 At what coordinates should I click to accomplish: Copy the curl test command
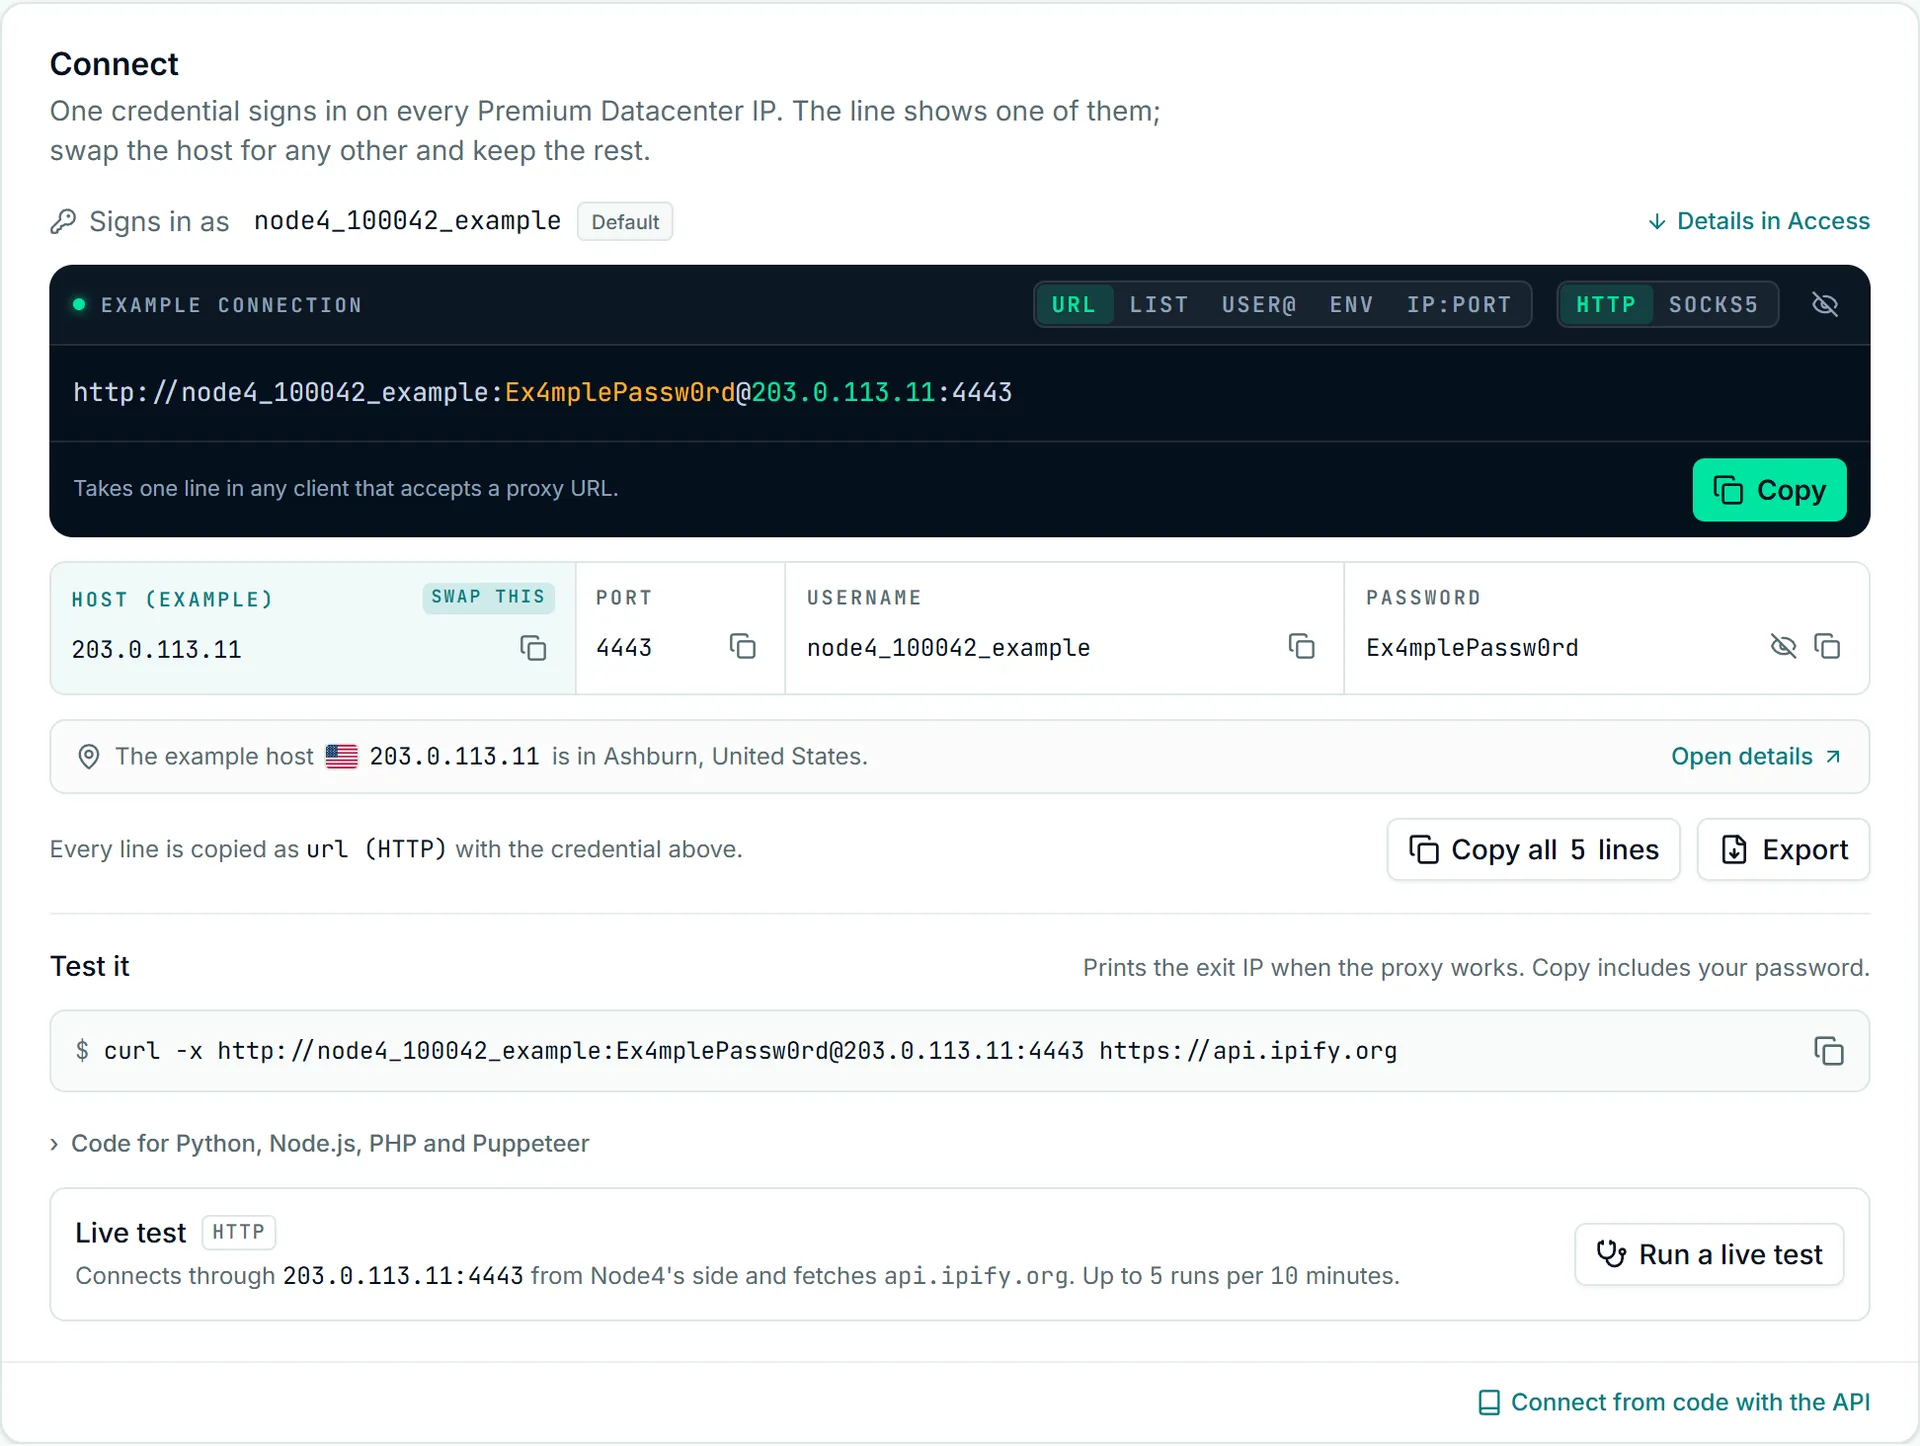tap(1829, 1051)
